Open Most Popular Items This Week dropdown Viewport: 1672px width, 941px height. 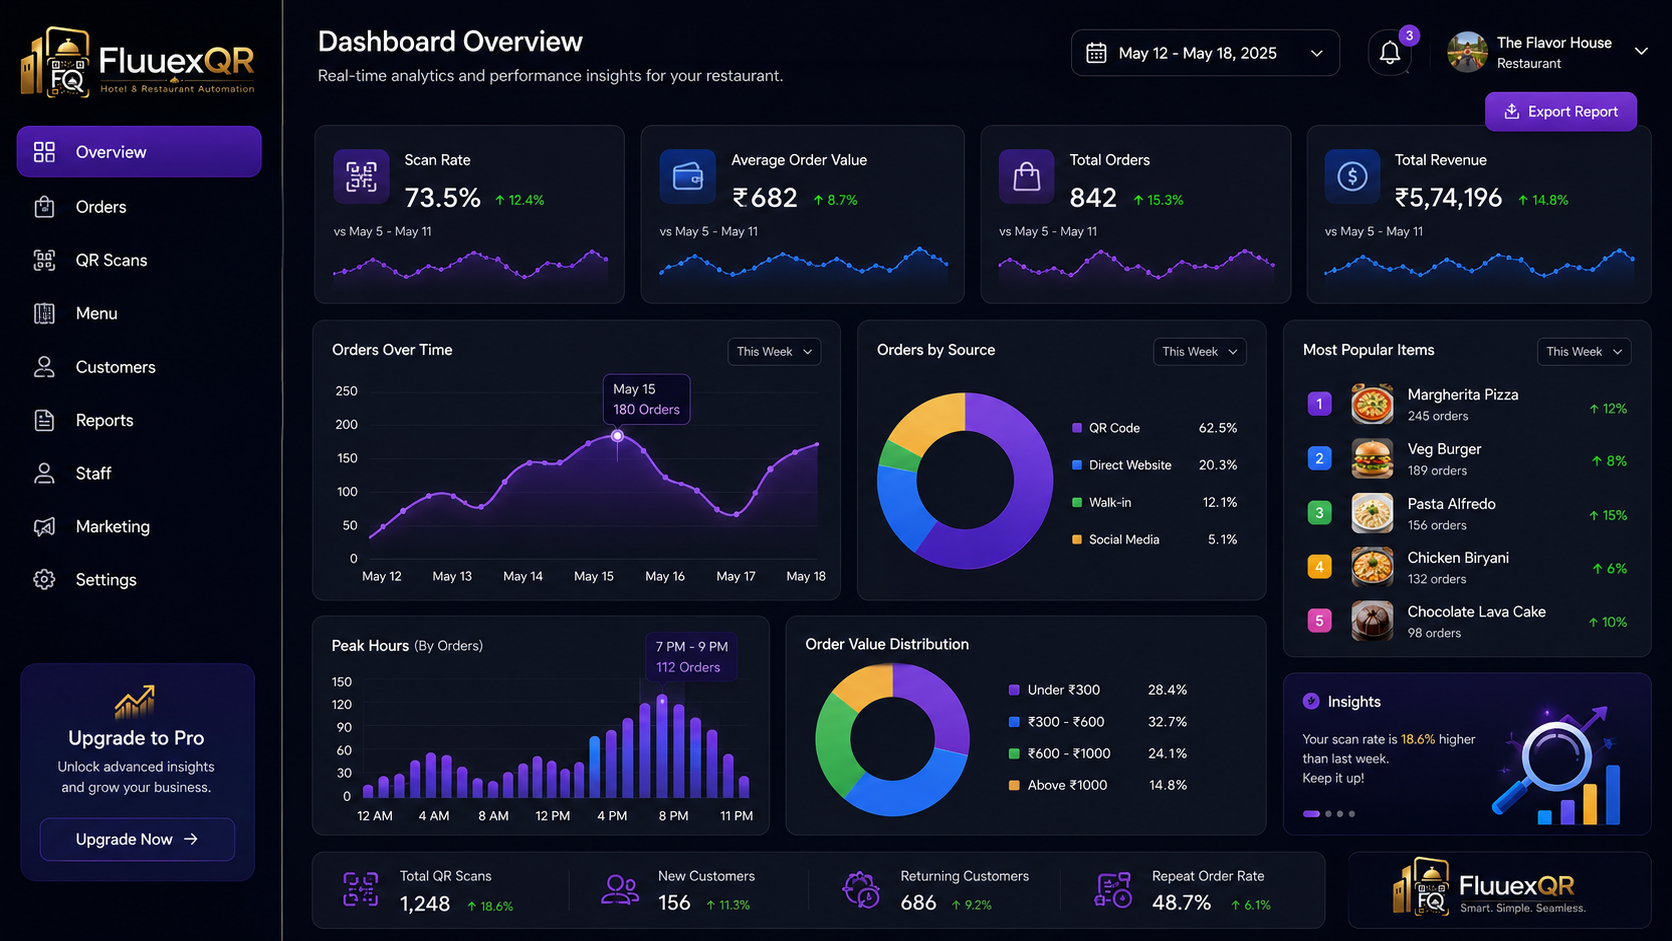point(1584,351)
